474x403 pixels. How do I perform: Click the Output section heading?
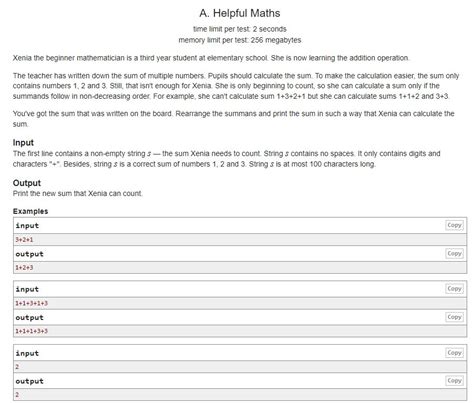tap(27, 183)
